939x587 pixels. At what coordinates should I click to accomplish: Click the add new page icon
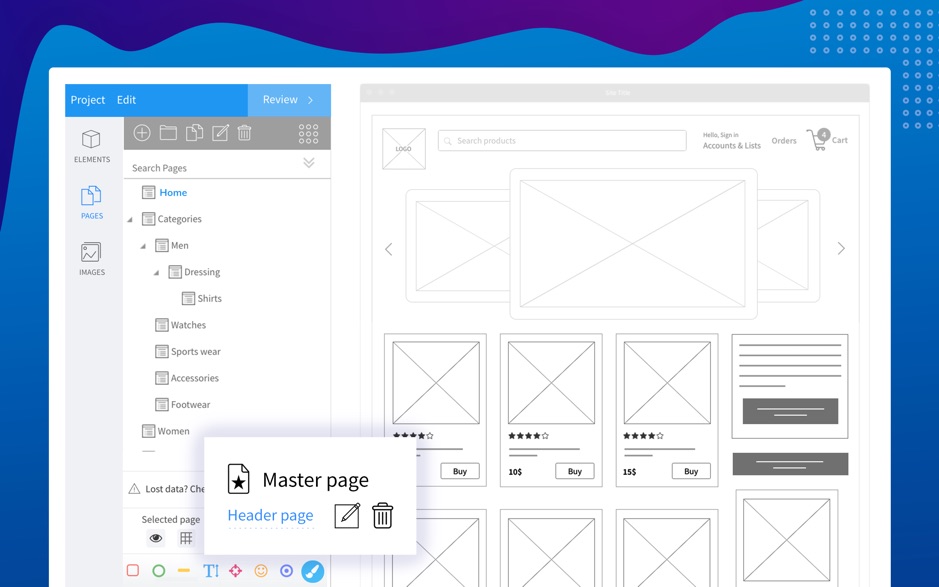(142, 133)
